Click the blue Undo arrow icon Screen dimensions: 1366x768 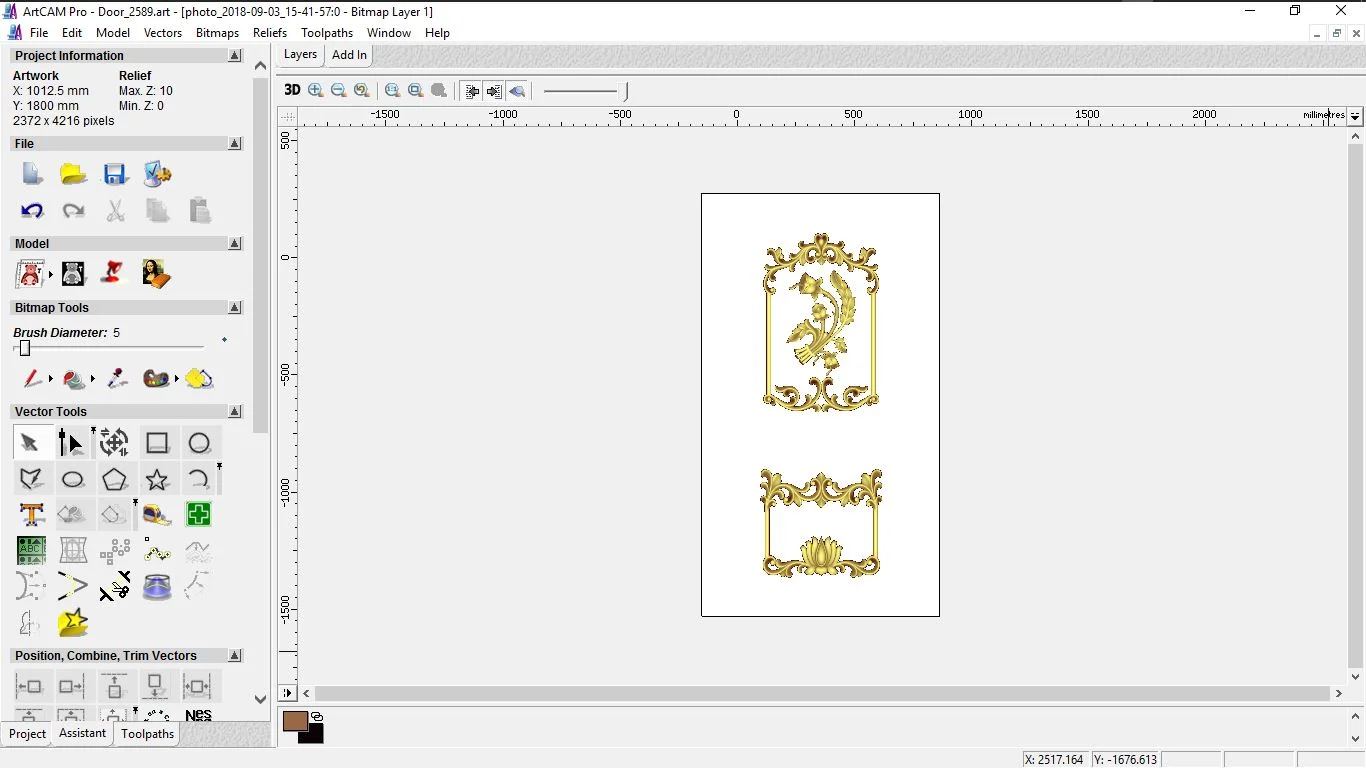tap(32, 211)
